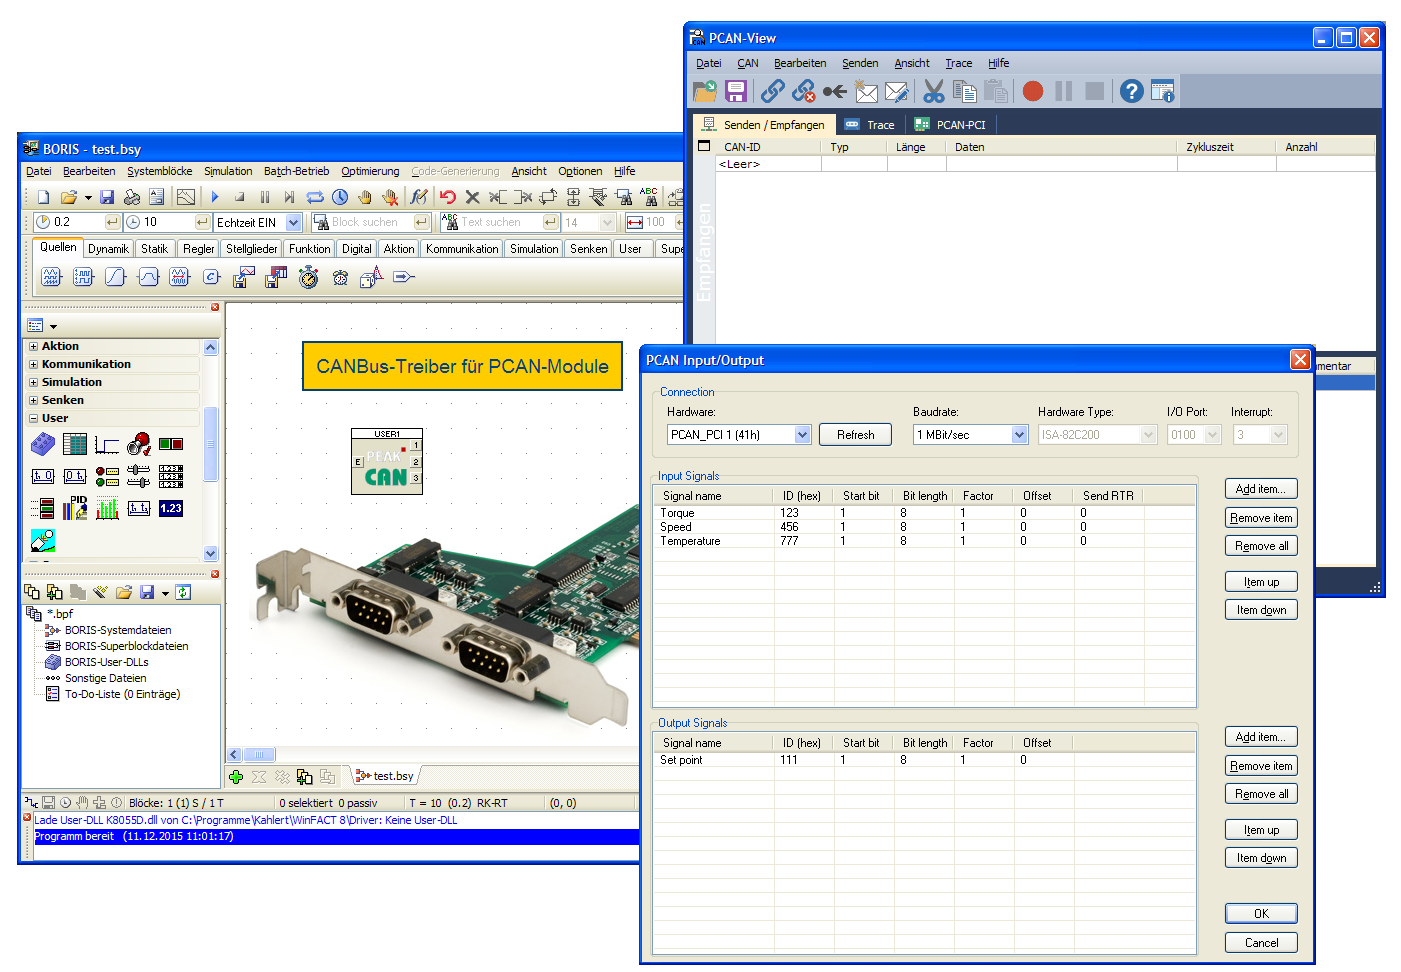
Task: Click the blue help question mark icon
Action: (1131, 91)
